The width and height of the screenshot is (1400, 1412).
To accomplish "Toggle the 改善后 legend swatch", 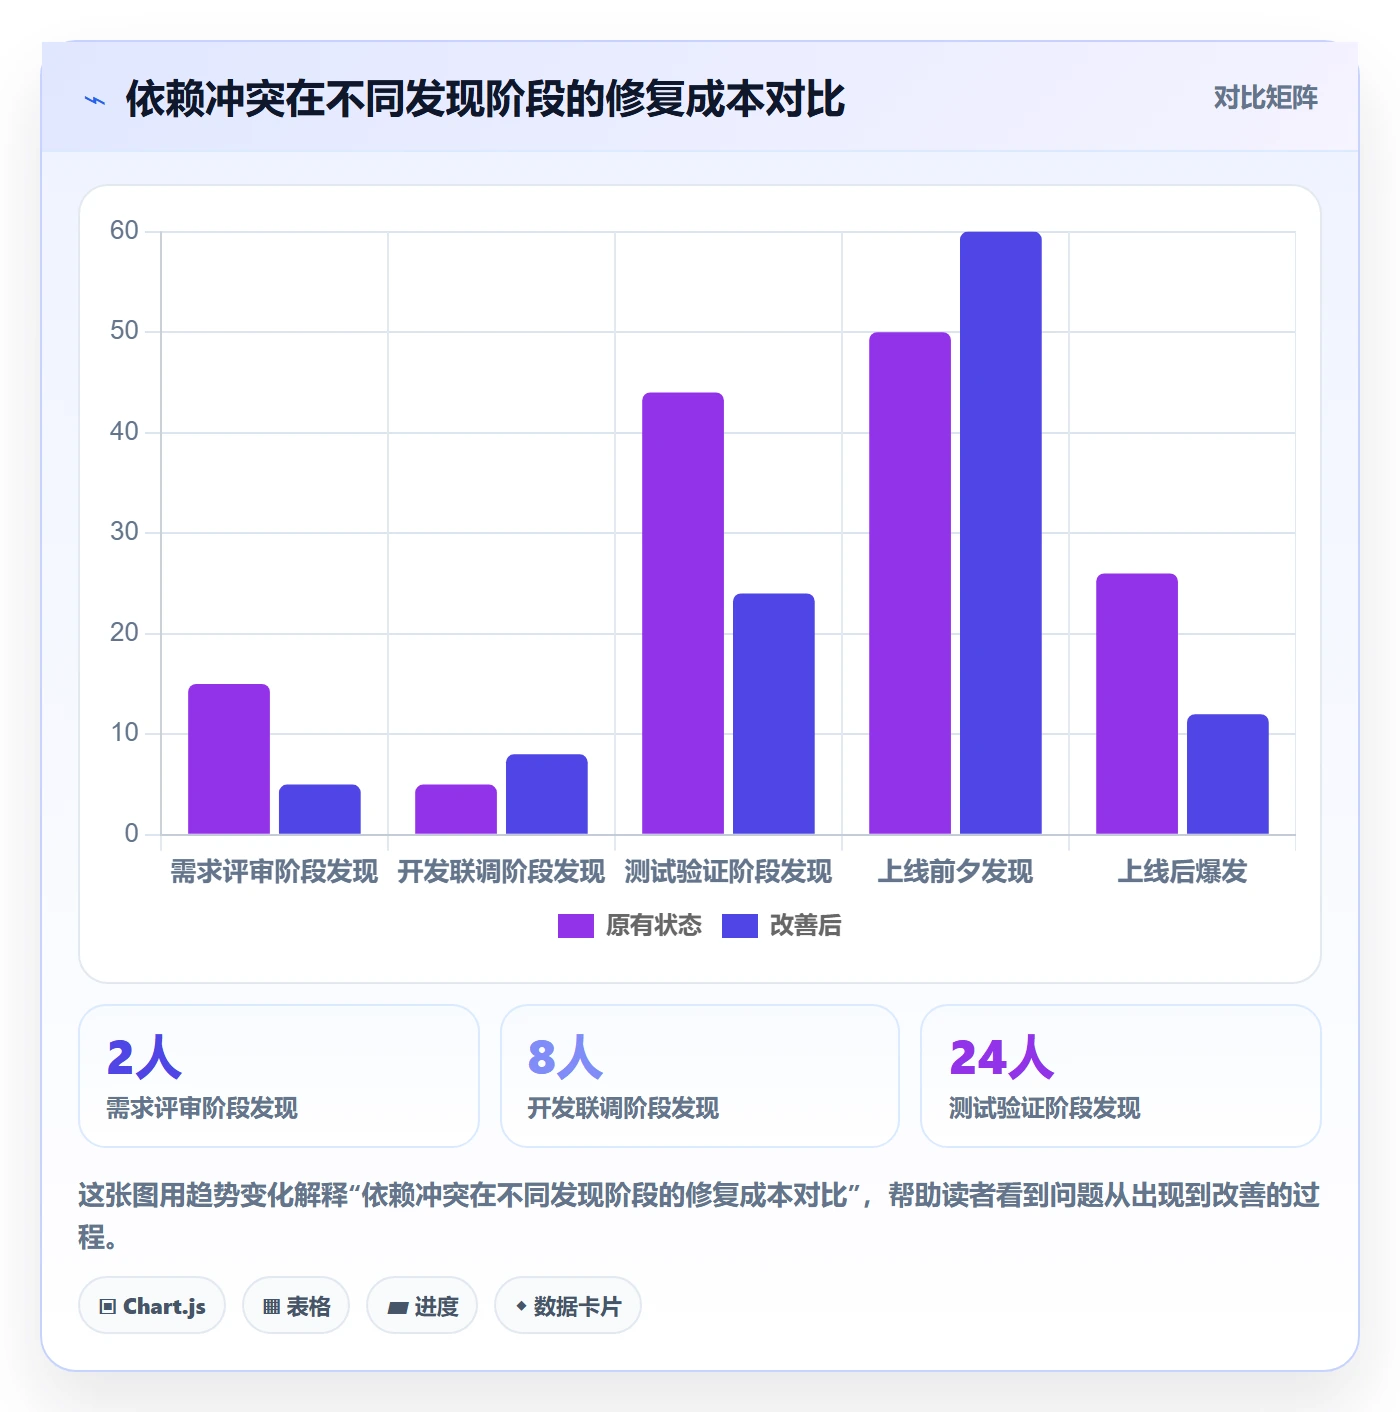I will pyautogui.click(x=739, y=926).
